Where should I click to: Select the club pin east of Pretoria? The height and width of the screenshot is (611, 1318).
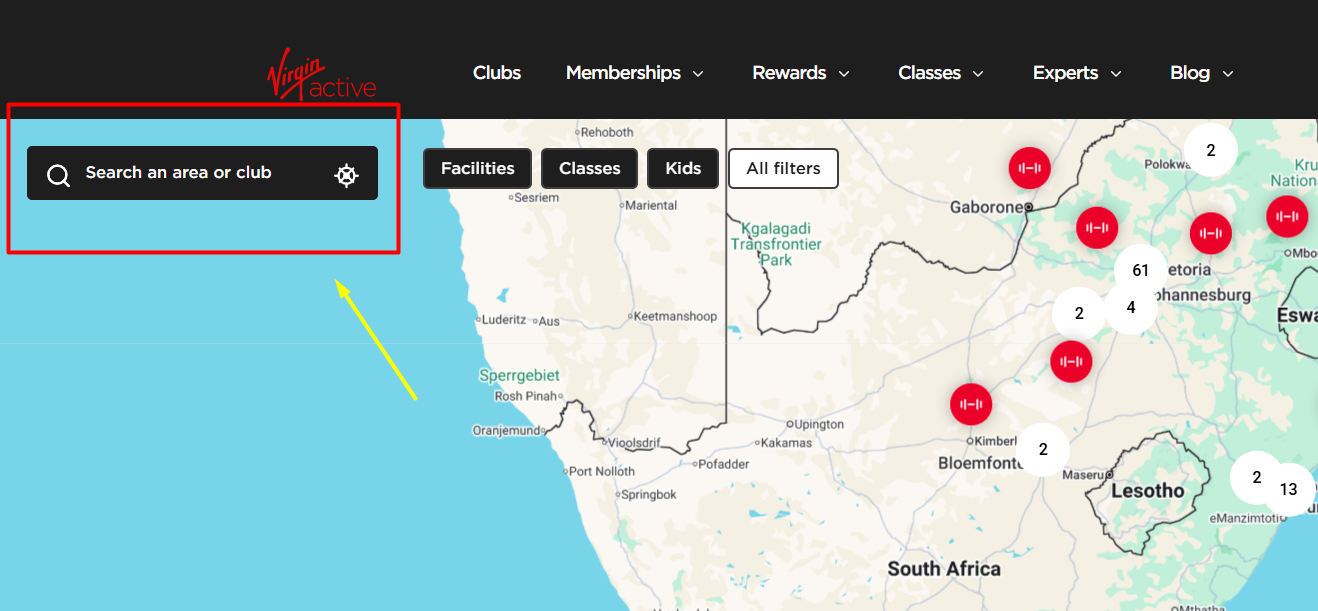pos(1211,233)
